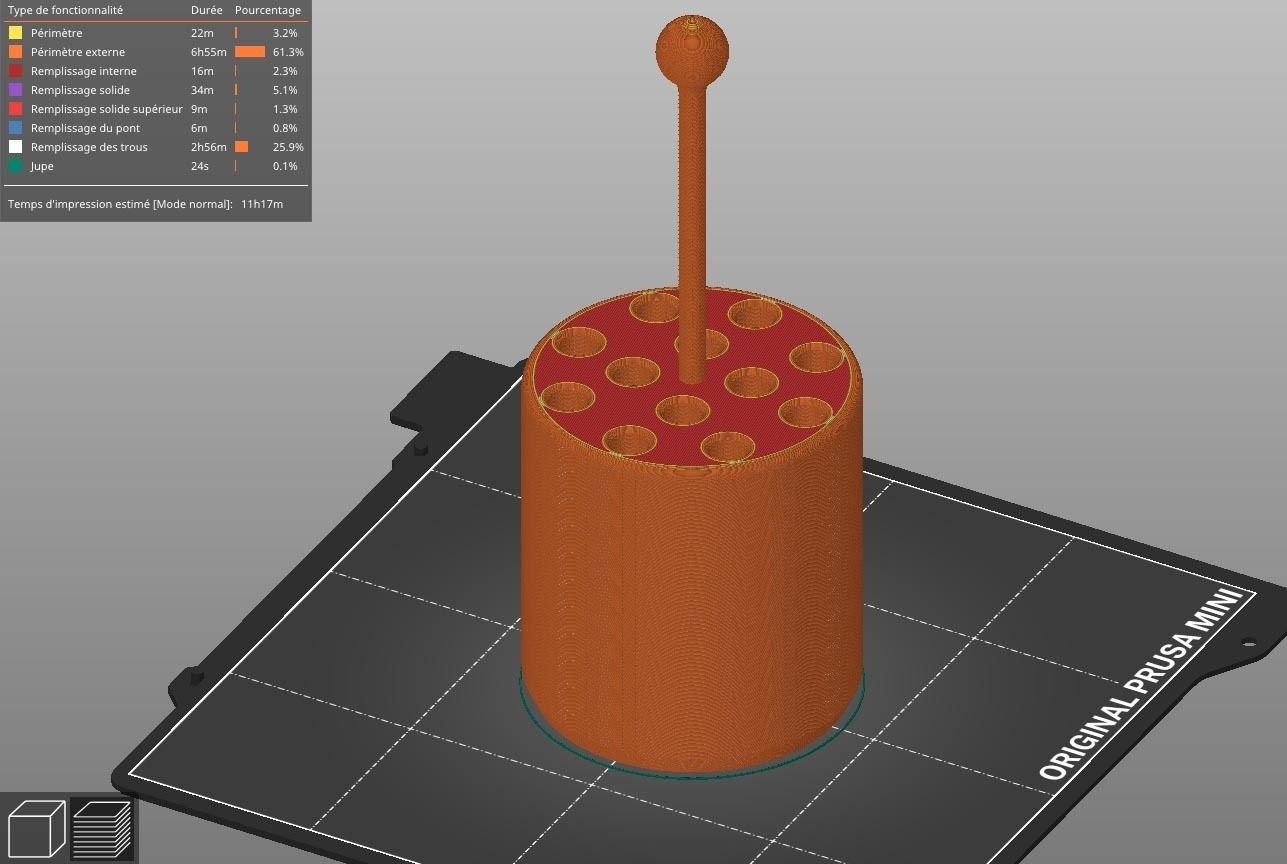The height and width of the screenshot is (864, 1287).
Task: Select the 2h56m duration value
Action: pos(209,147)
